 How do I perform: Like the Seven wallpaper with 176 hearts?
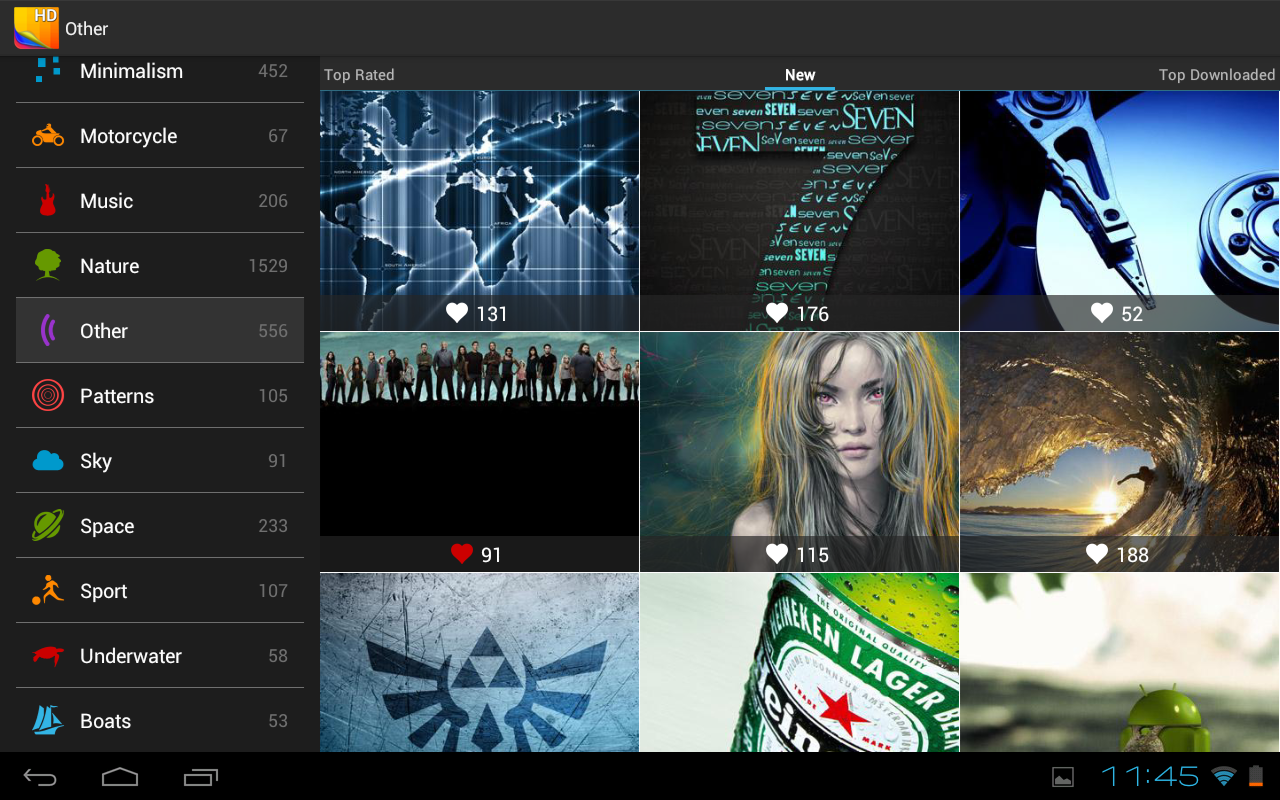click(x=777, y=313)
